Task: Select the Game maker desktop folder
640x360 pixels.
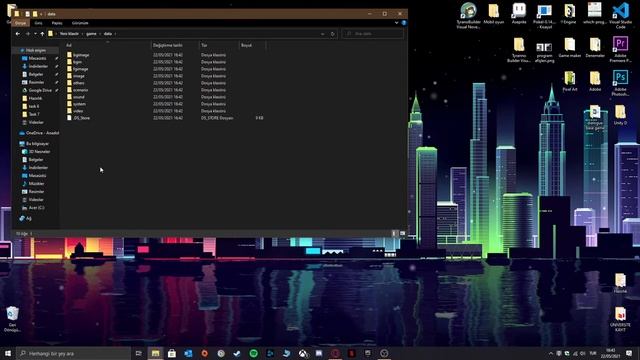Action: pos(570,47)
